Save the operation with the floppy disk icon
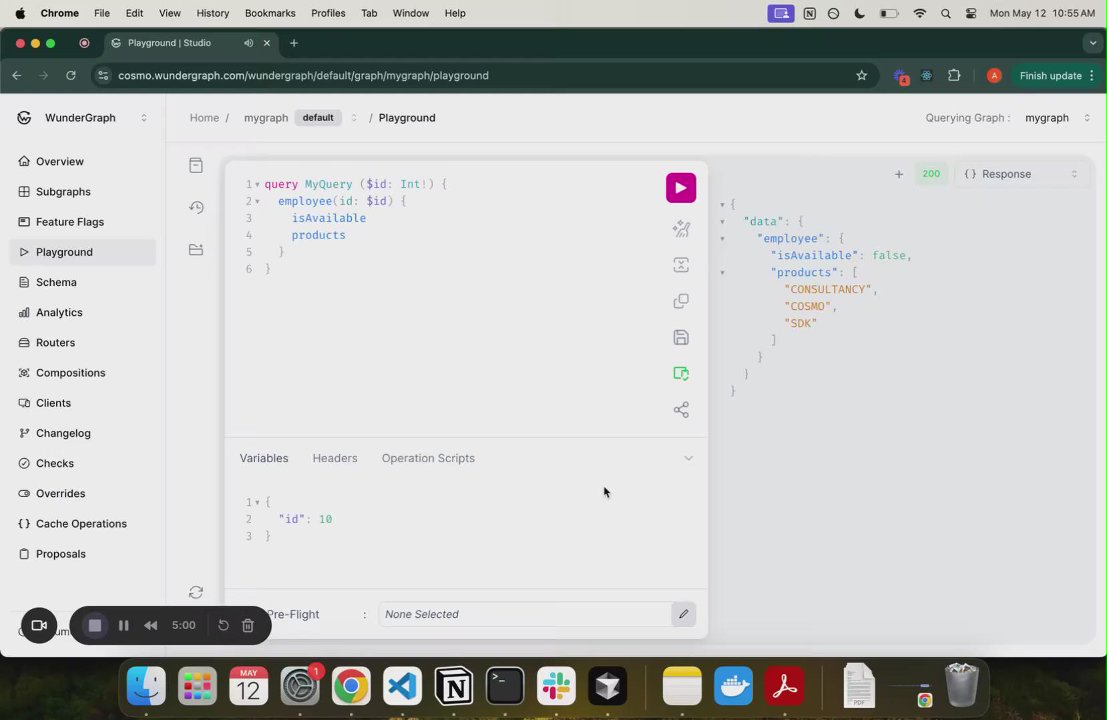This screenshot has height=720, width=1107. pos(681,337)
